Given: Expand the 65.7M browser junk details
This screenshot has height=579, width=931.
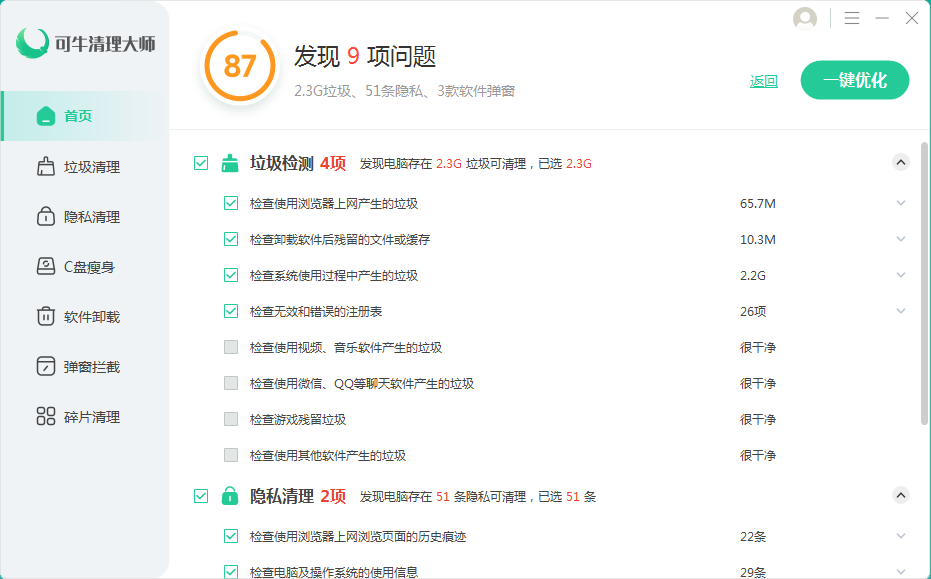Looking at the screenshot, I should coord(900,204).
